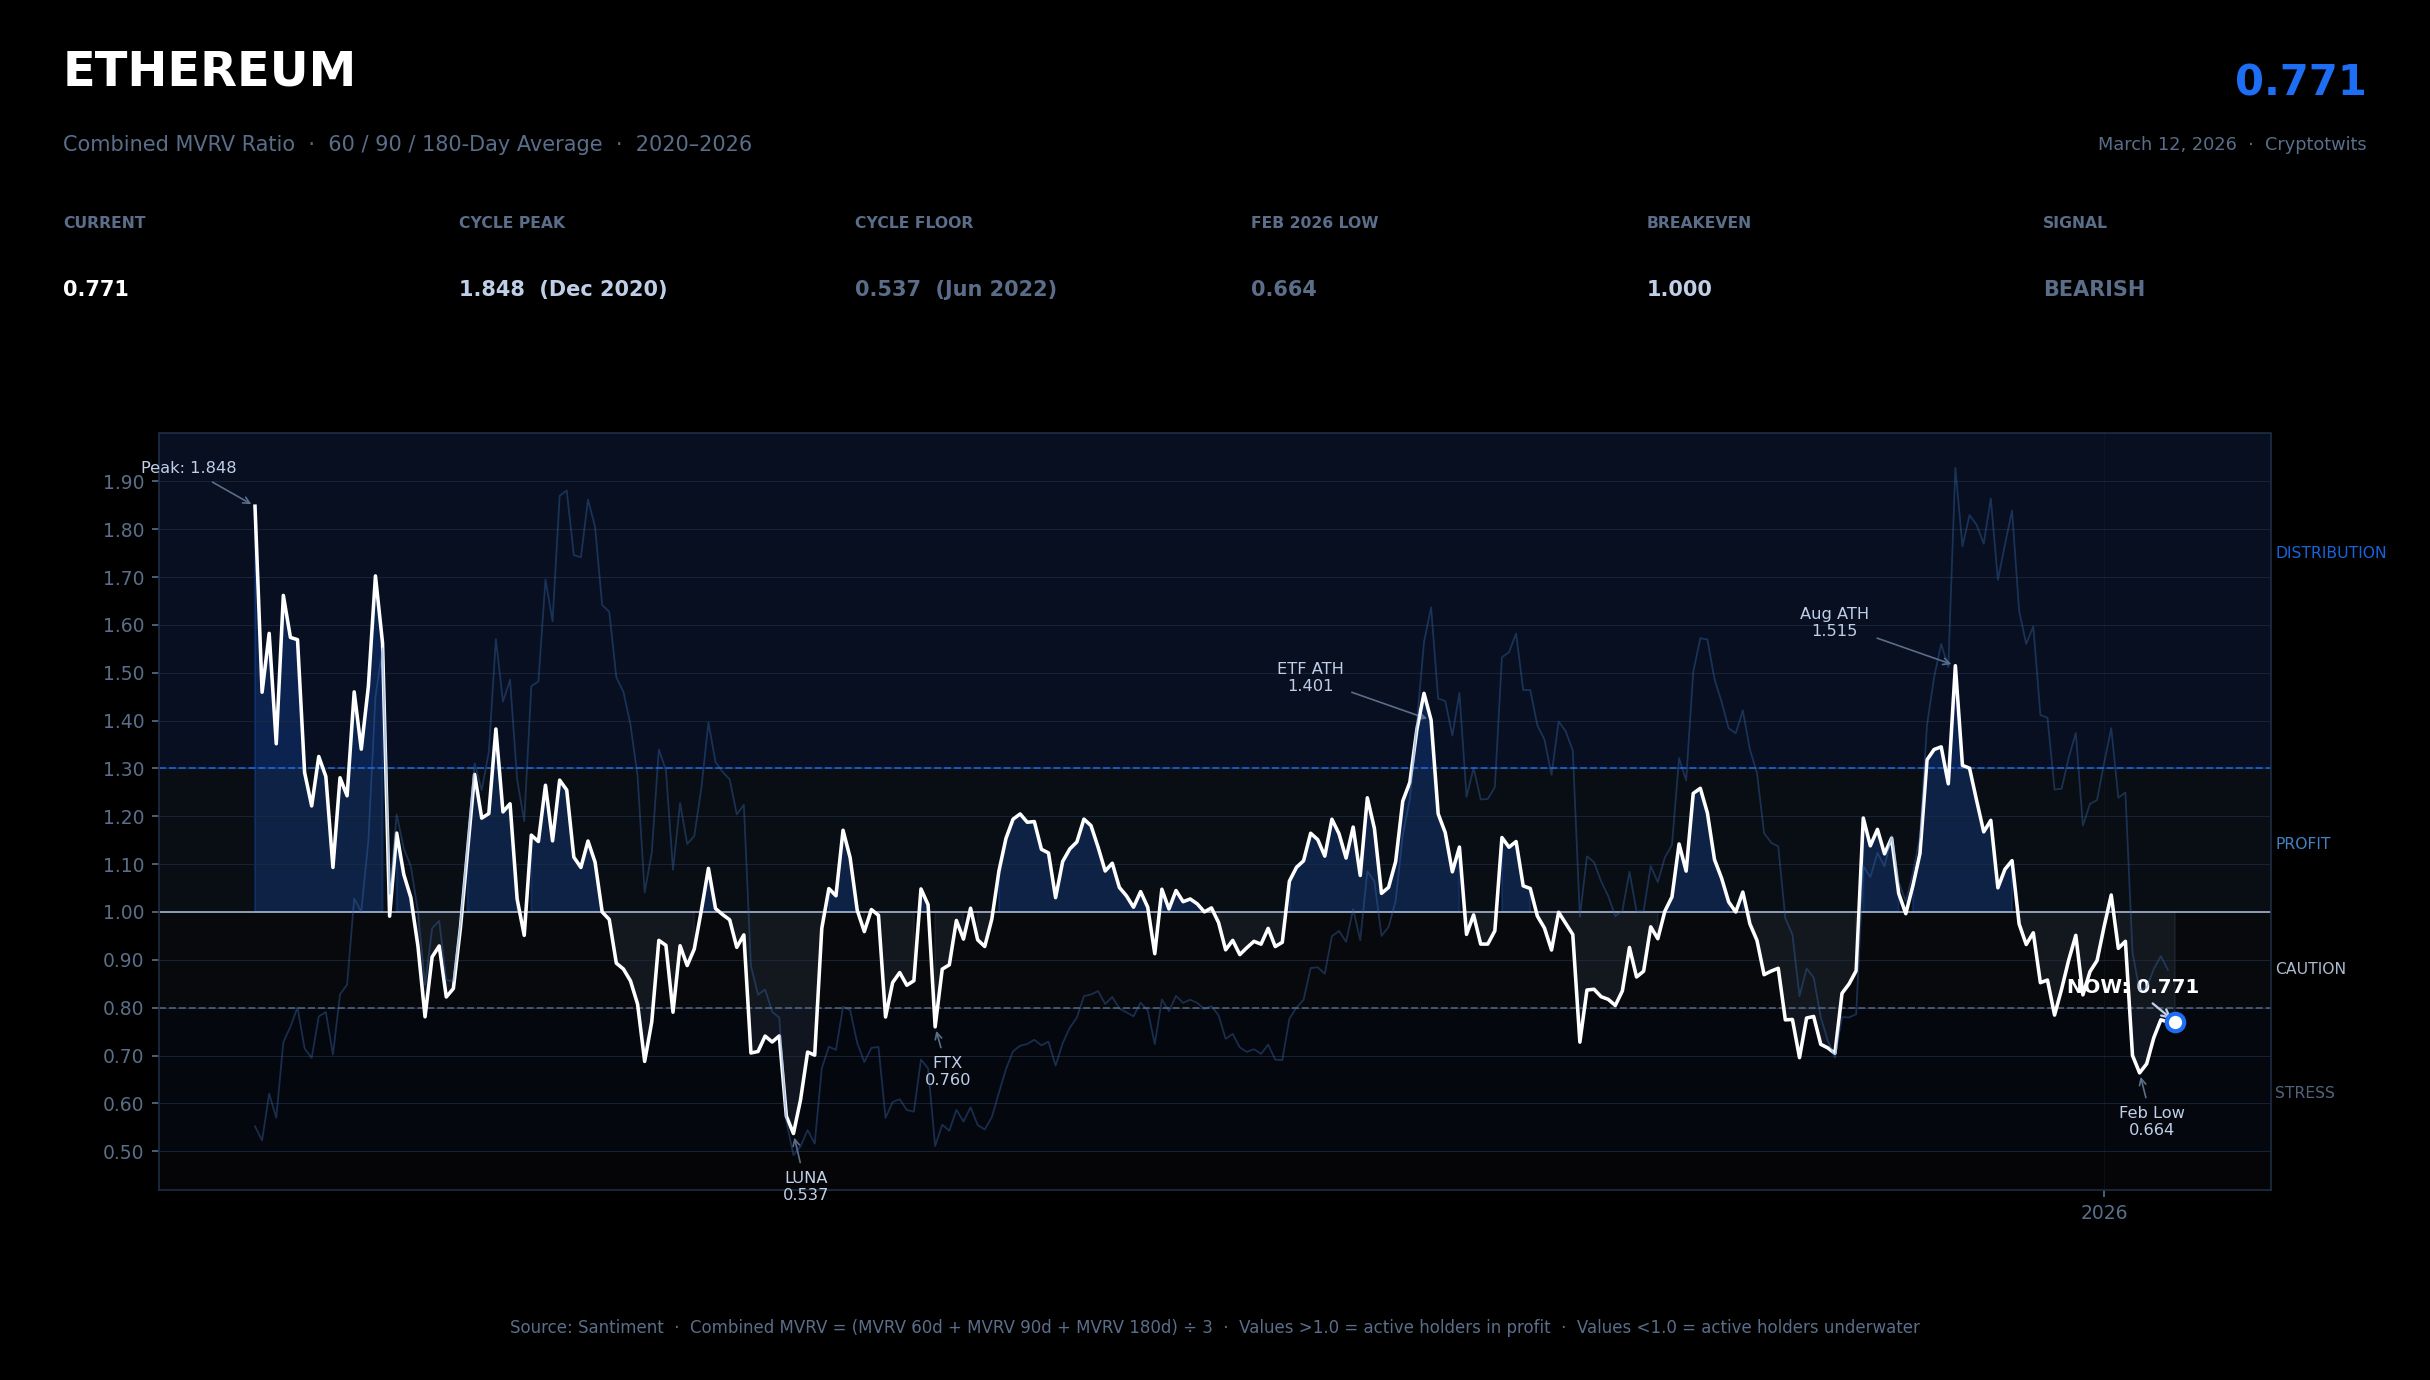Click the Breakeven 1.000 stat value

click(1679, 289)
